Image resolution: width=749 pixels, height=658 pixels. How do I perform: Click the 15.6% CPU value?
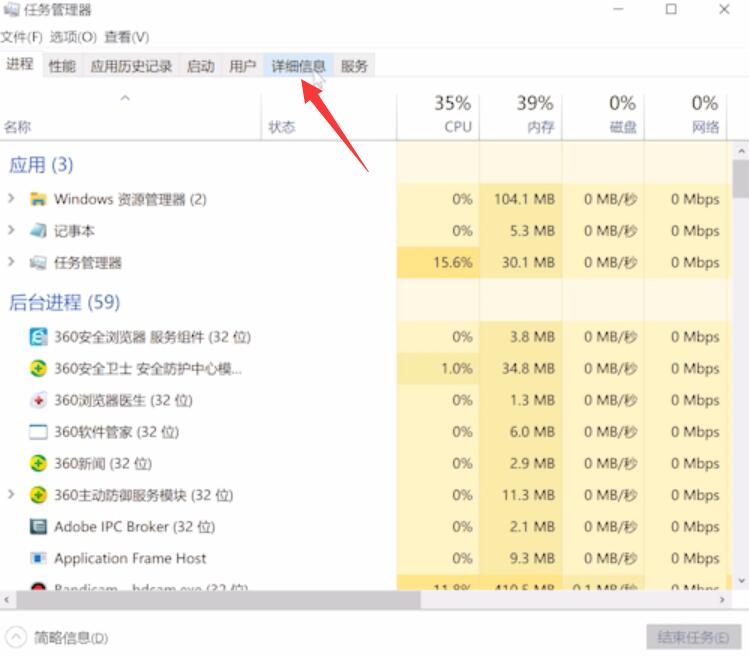(452, 262)
